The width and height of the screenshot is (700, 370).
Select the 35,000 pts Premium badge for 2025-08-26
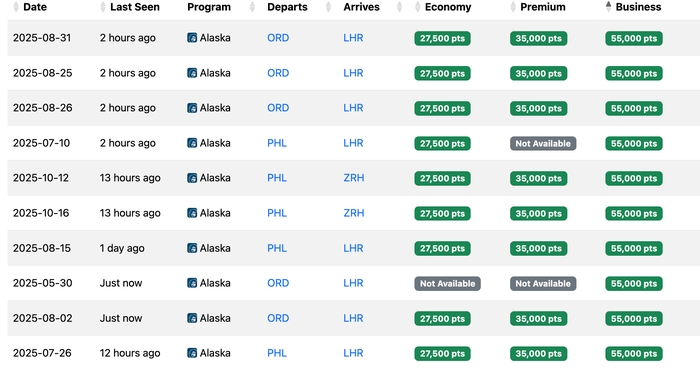click(x=538, y=108)
